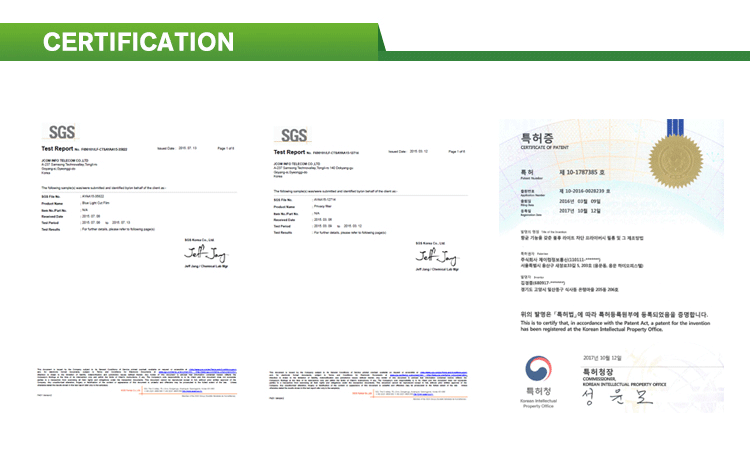Click the gold seal on the patent certificate
Screen dimensions: 750x453
(675, 161)
